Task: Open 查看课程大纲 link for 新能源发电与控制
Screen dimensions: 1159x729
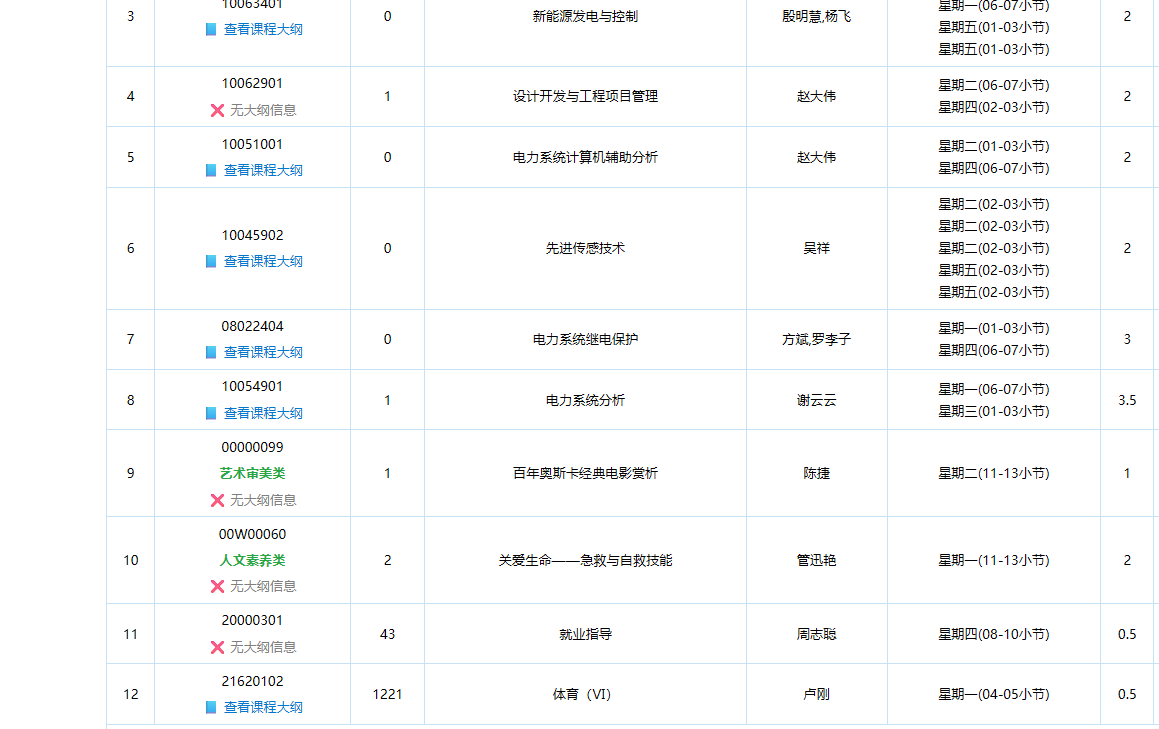Action: [x=260, y=30]
